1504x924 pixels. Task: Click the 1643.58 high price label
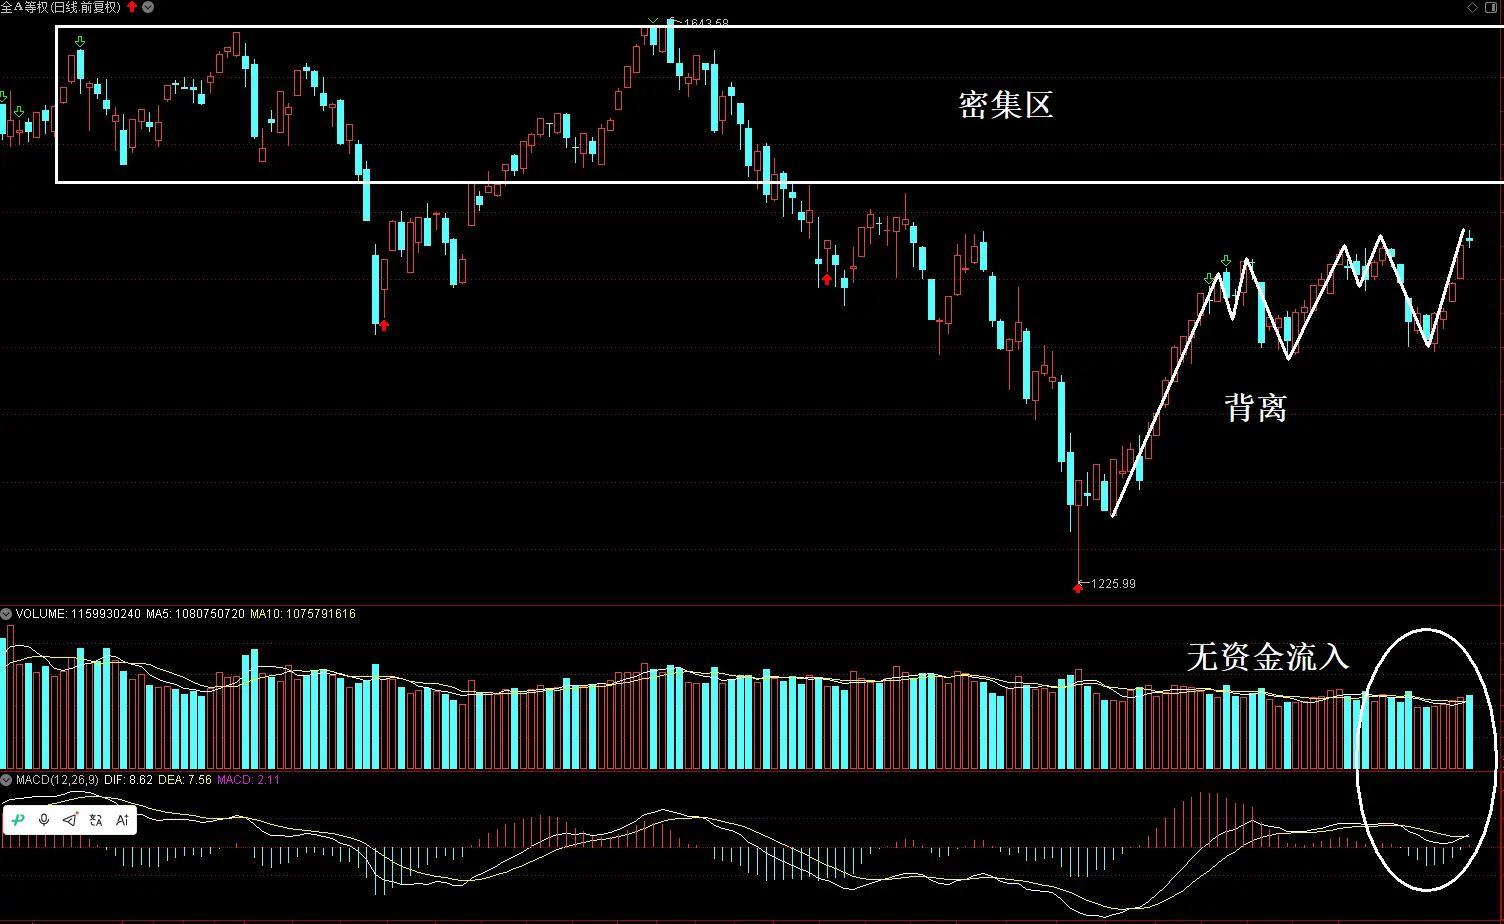coord(706,23)
